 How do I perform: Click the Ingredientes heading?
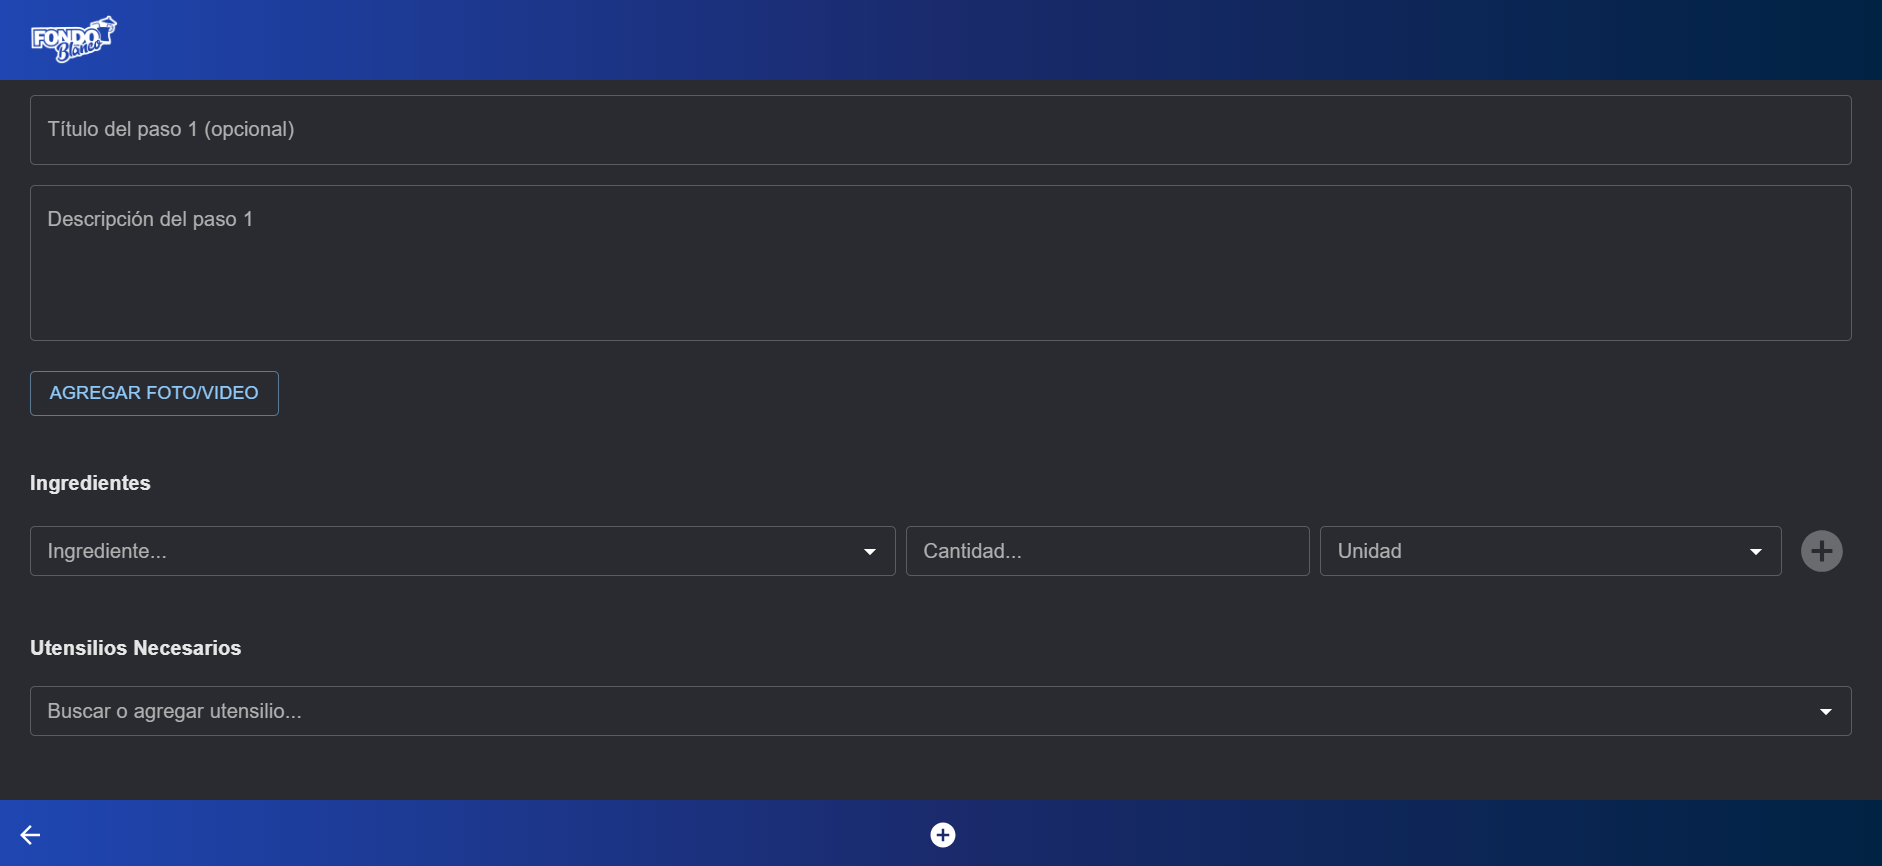point(90,483)
